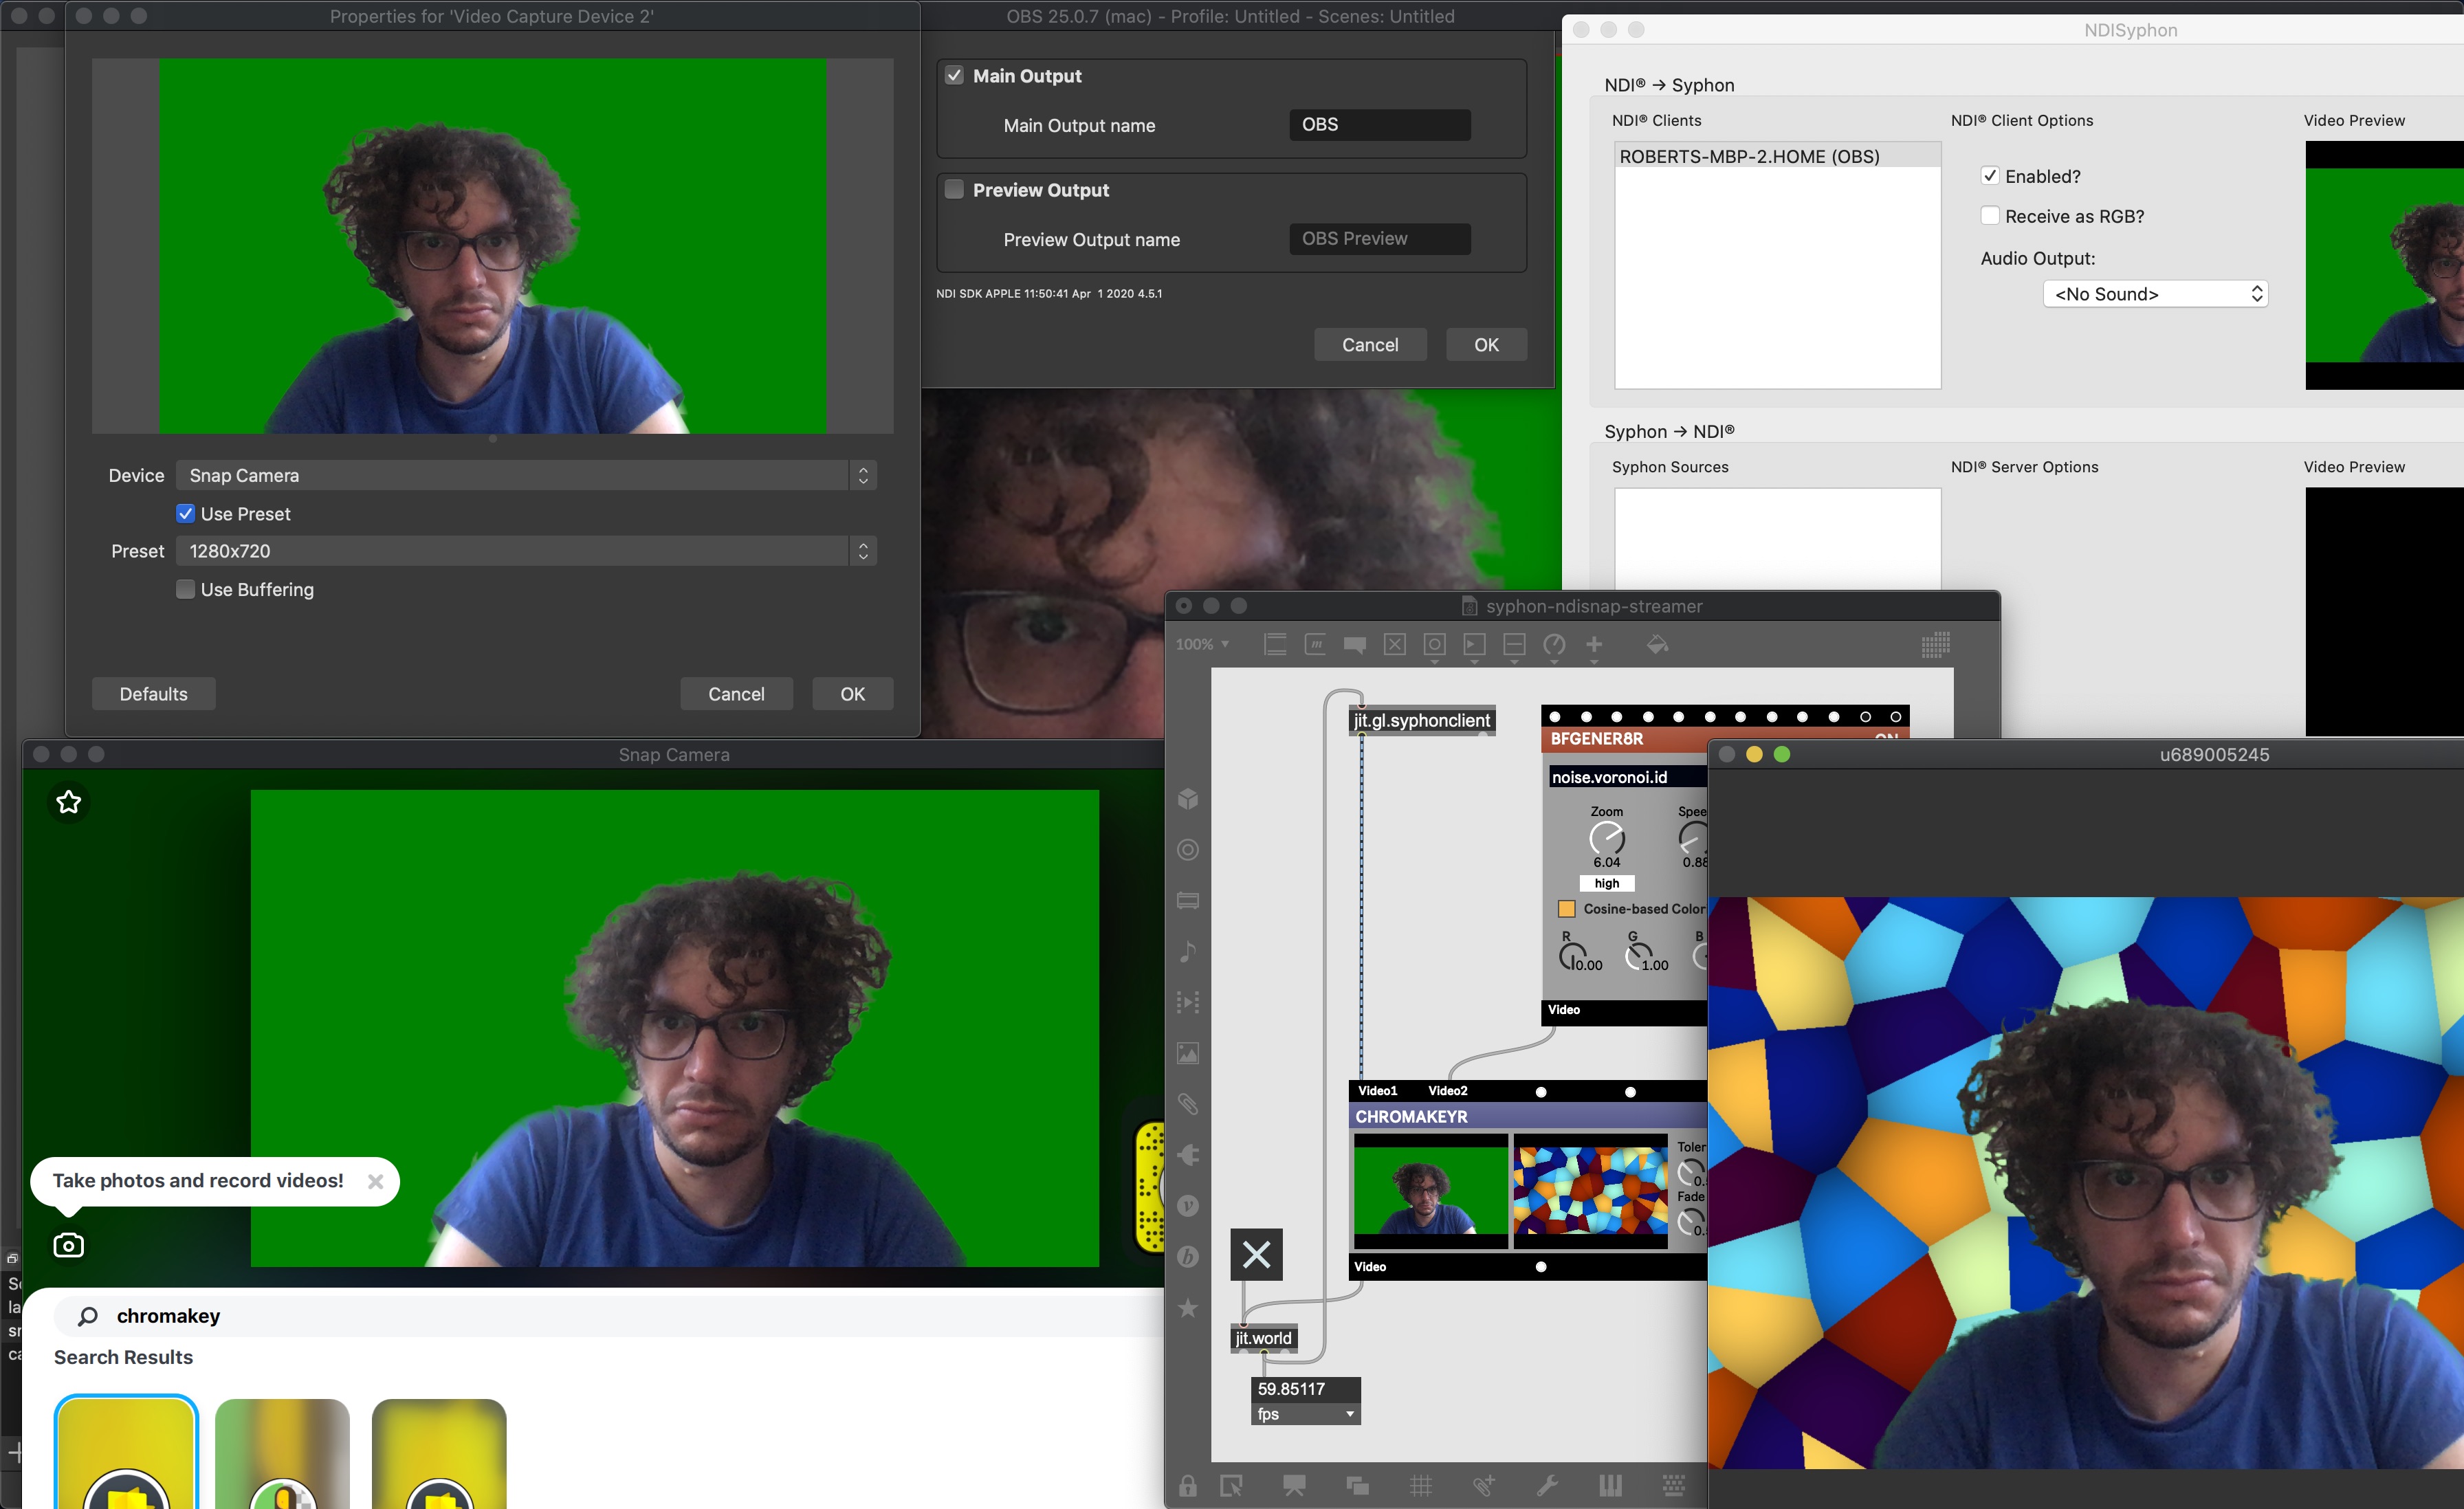Screen dimensions: 2464x1509
Task: Click the search magnifier icon in Snap Camera
Action: [x=88, y=1316]
